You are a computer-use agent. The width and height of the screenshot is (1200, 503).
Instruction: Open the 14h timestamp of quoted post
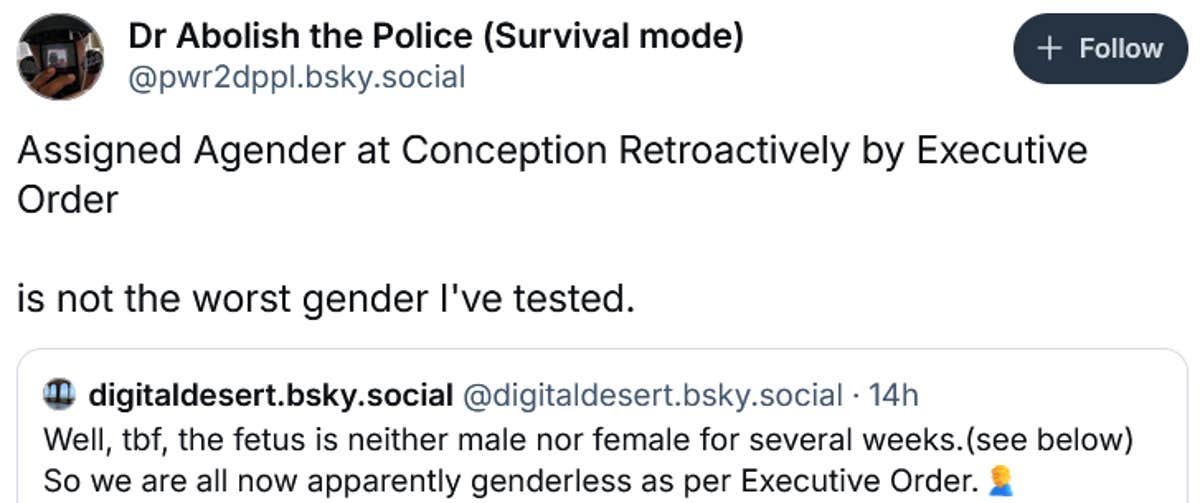click(894, 396)
